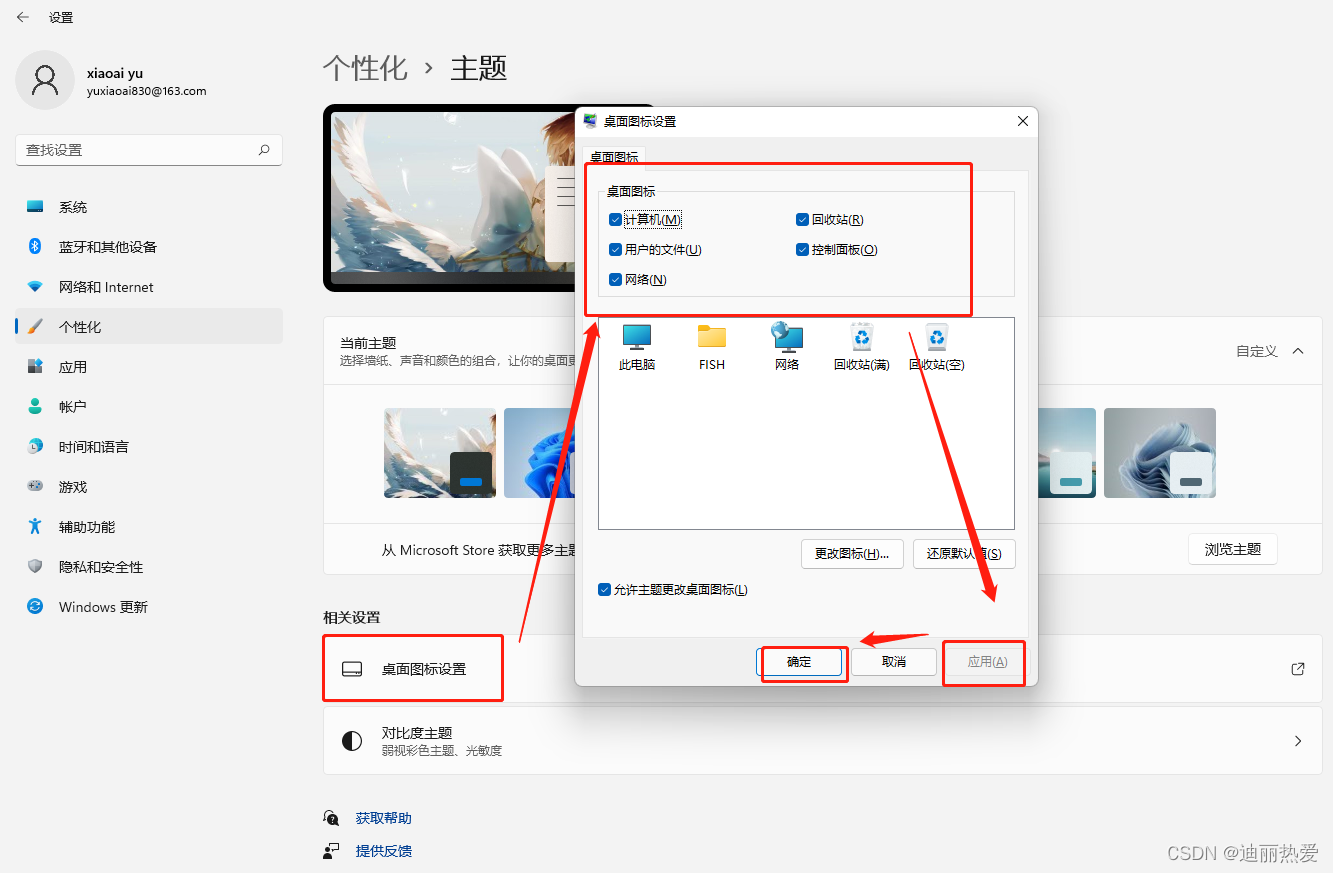Click the search magnifier icon
The image size is (1333, 873).
tap(264, 150)
